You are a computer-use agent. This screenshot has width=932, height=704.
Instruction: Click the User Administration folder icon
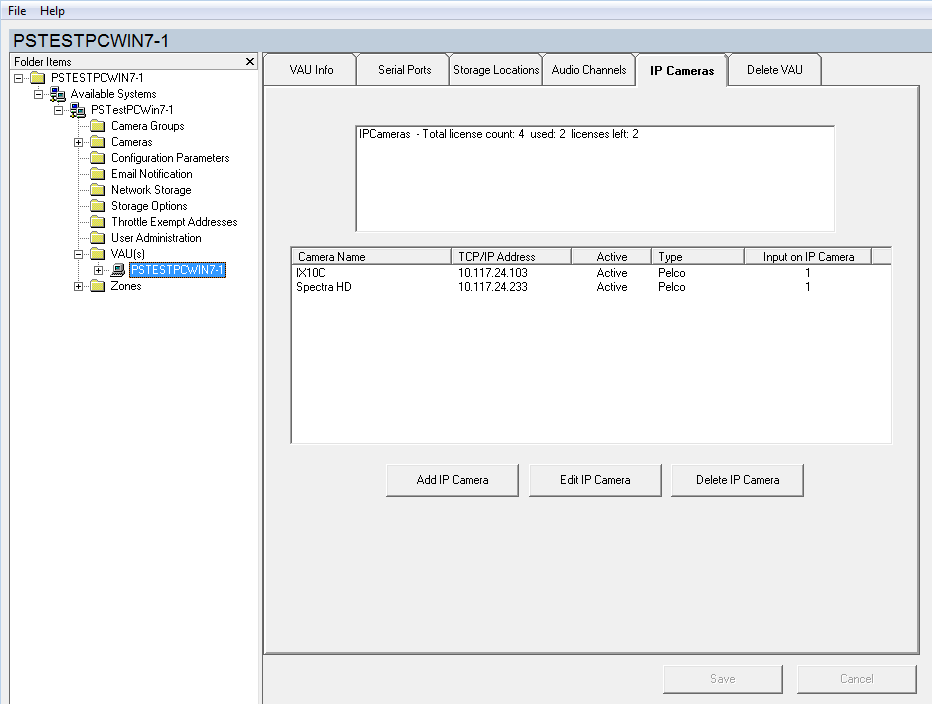(x=98, y=238)
